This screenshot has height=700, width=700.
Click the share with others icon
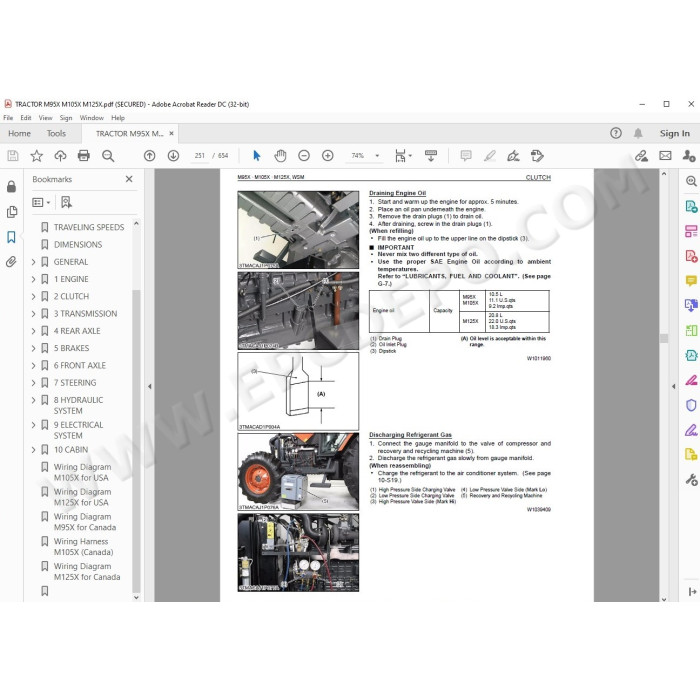click(x=689, y=156)
